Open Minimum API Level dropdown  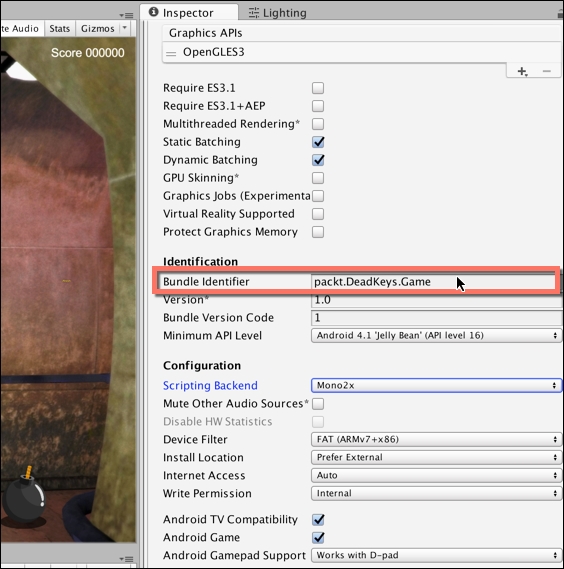[x=436, y=335]
